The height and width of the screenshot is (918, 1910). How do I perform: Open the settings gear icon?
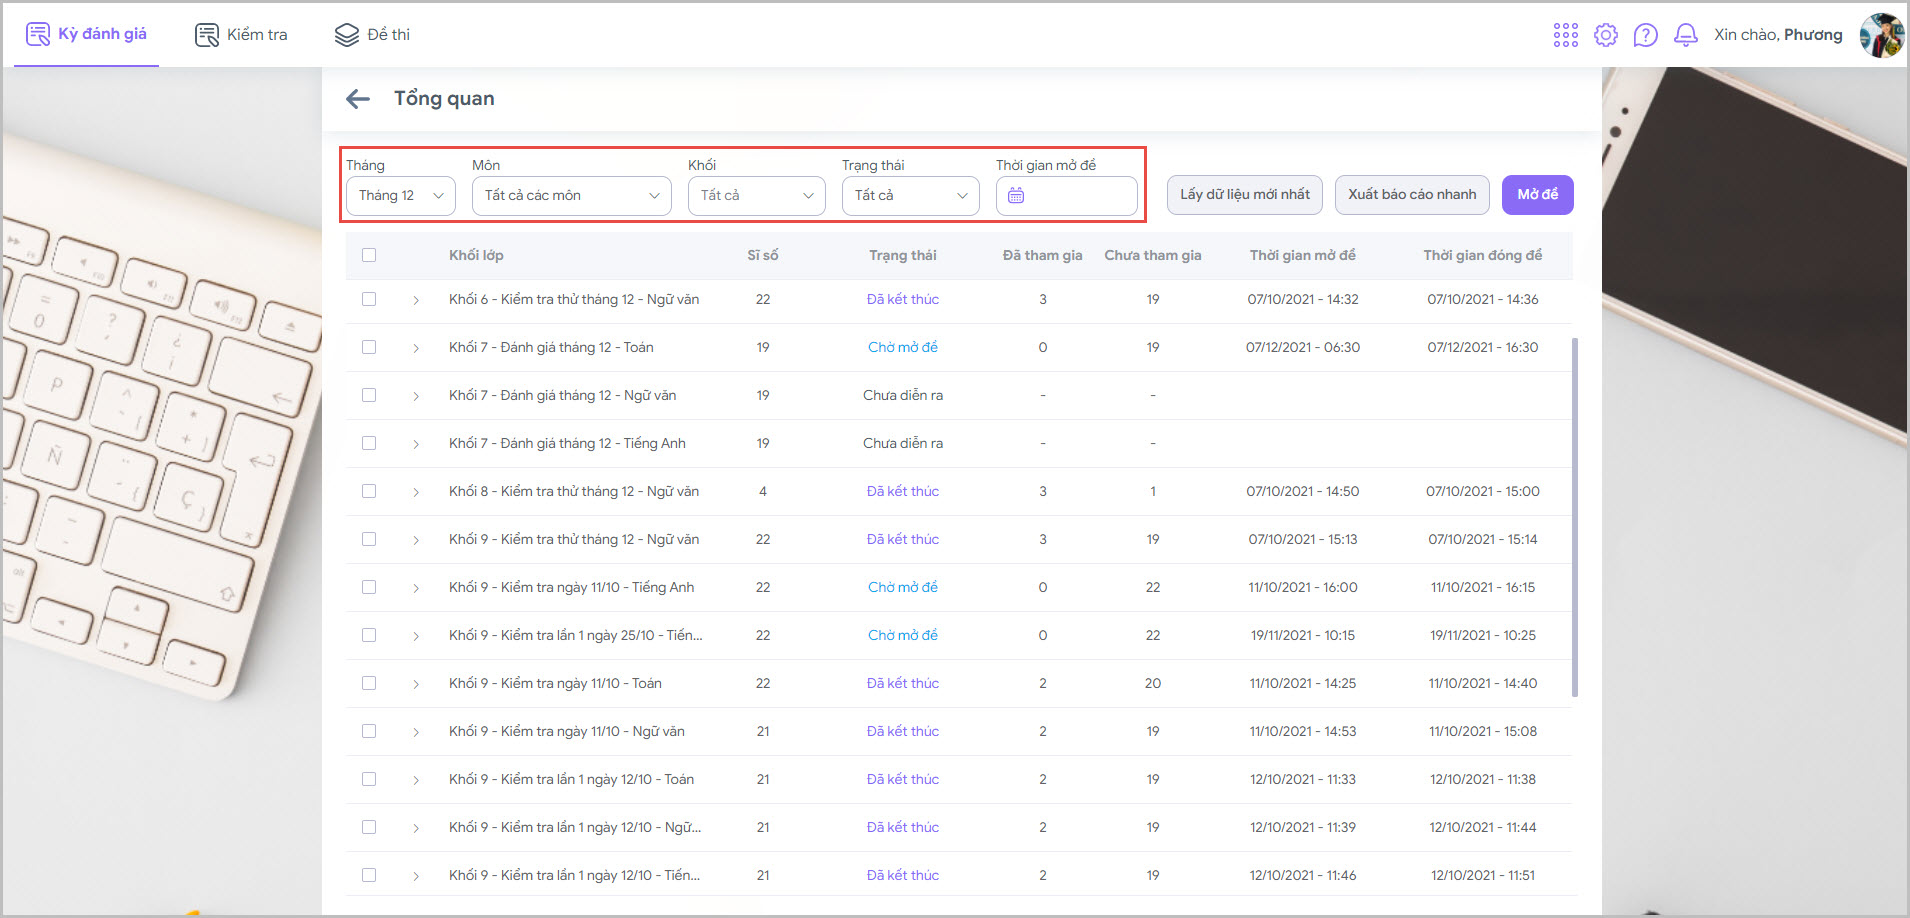click(x=1605, y=35)
